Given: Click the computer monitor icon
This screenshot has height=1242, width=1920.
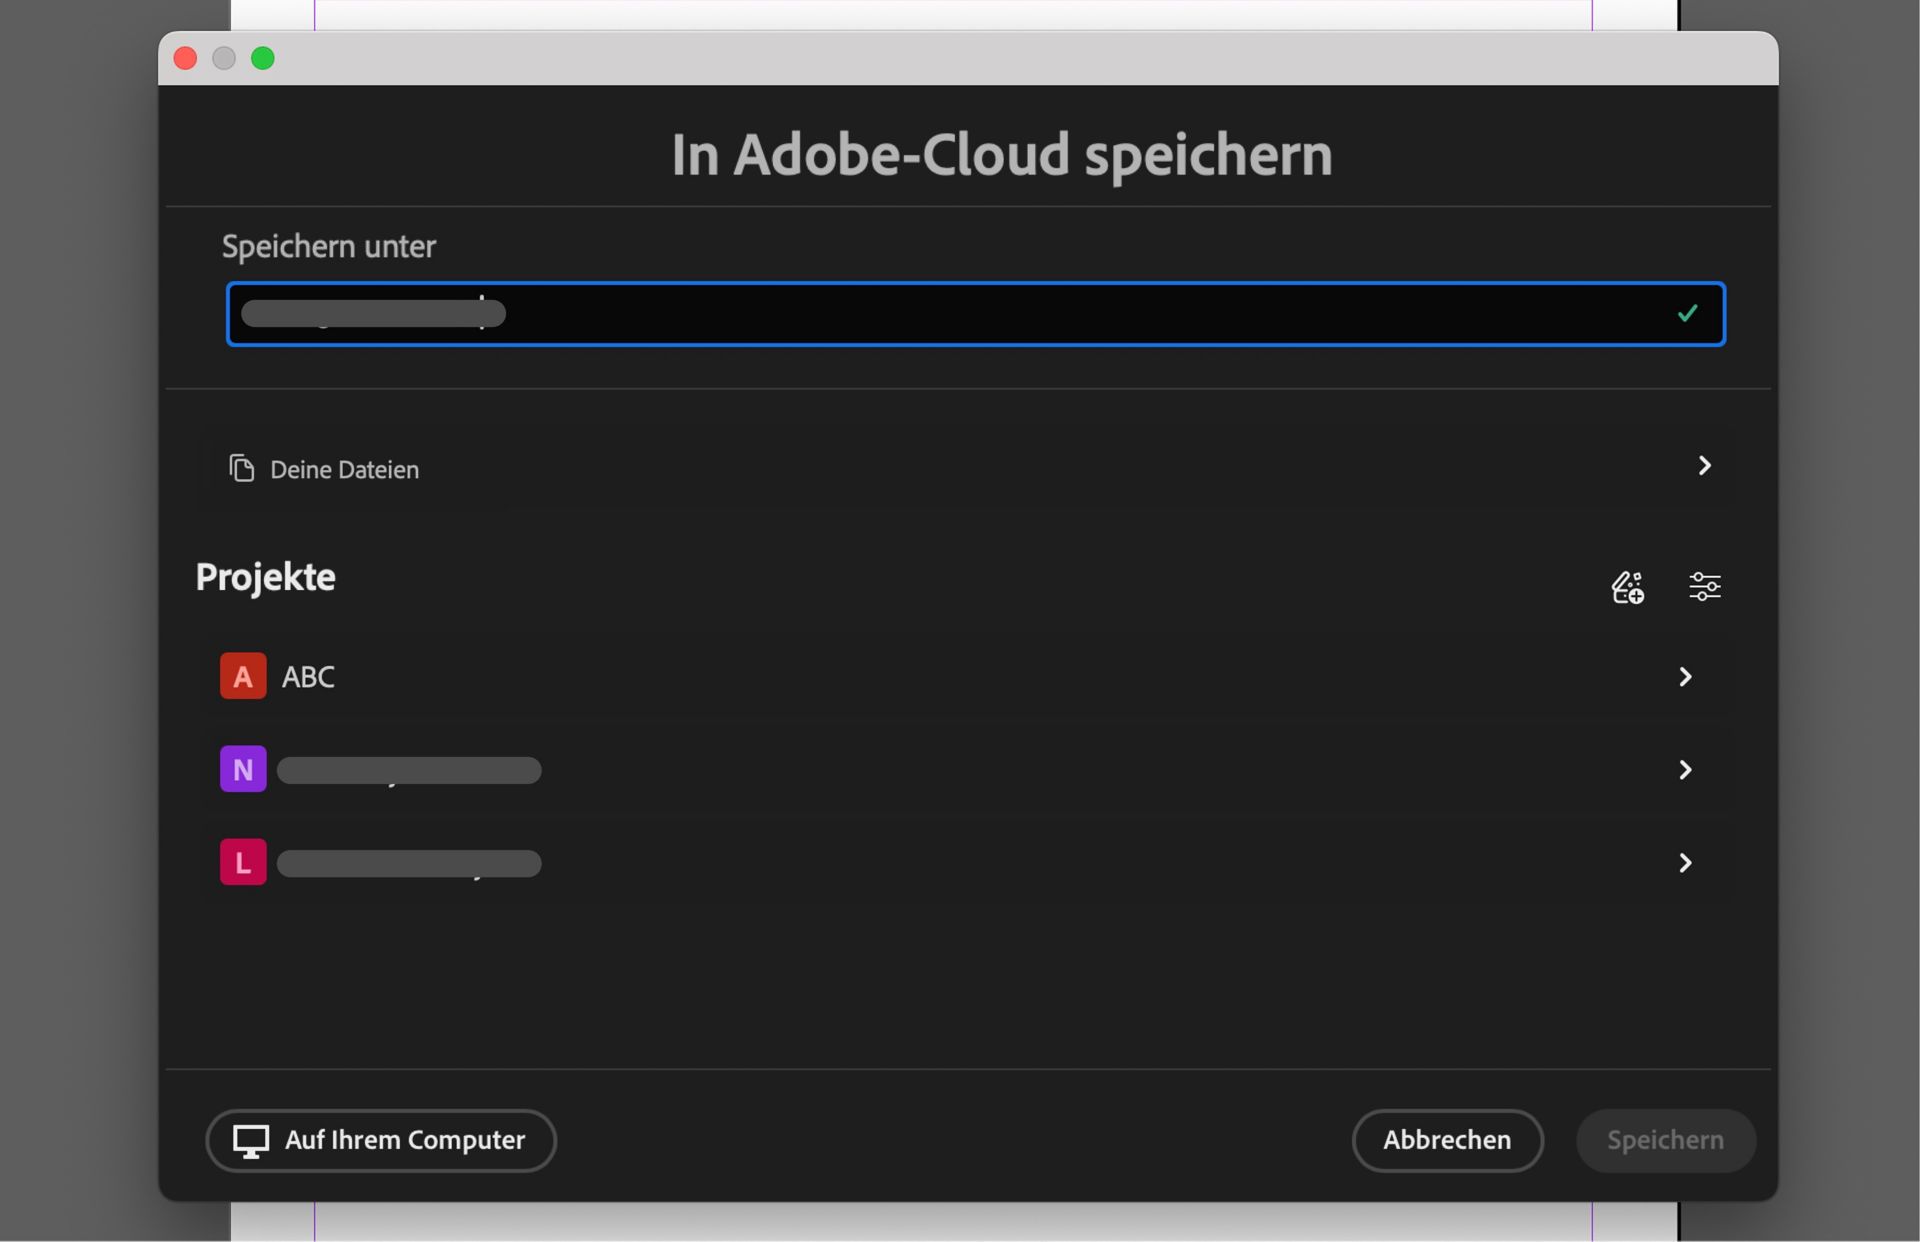Looking at the screenshot, I should point(252,1140).
